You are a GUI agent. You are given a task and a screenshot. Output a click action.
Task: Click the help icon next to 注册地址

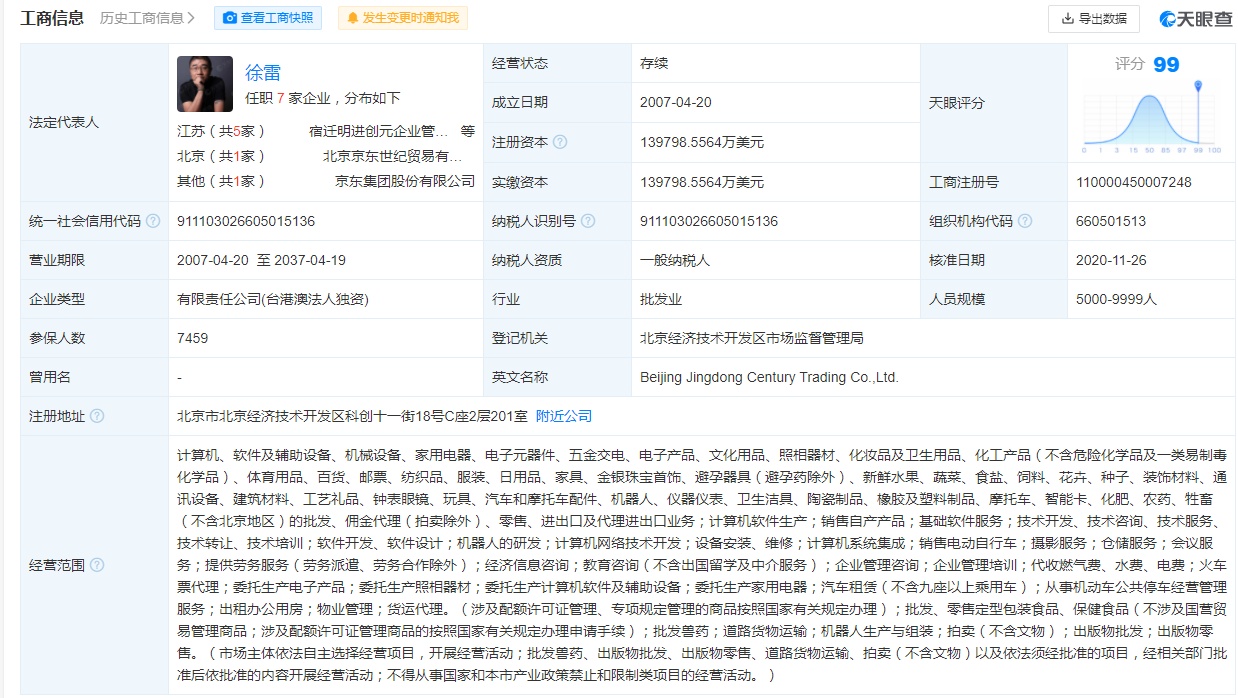[97, 416]
